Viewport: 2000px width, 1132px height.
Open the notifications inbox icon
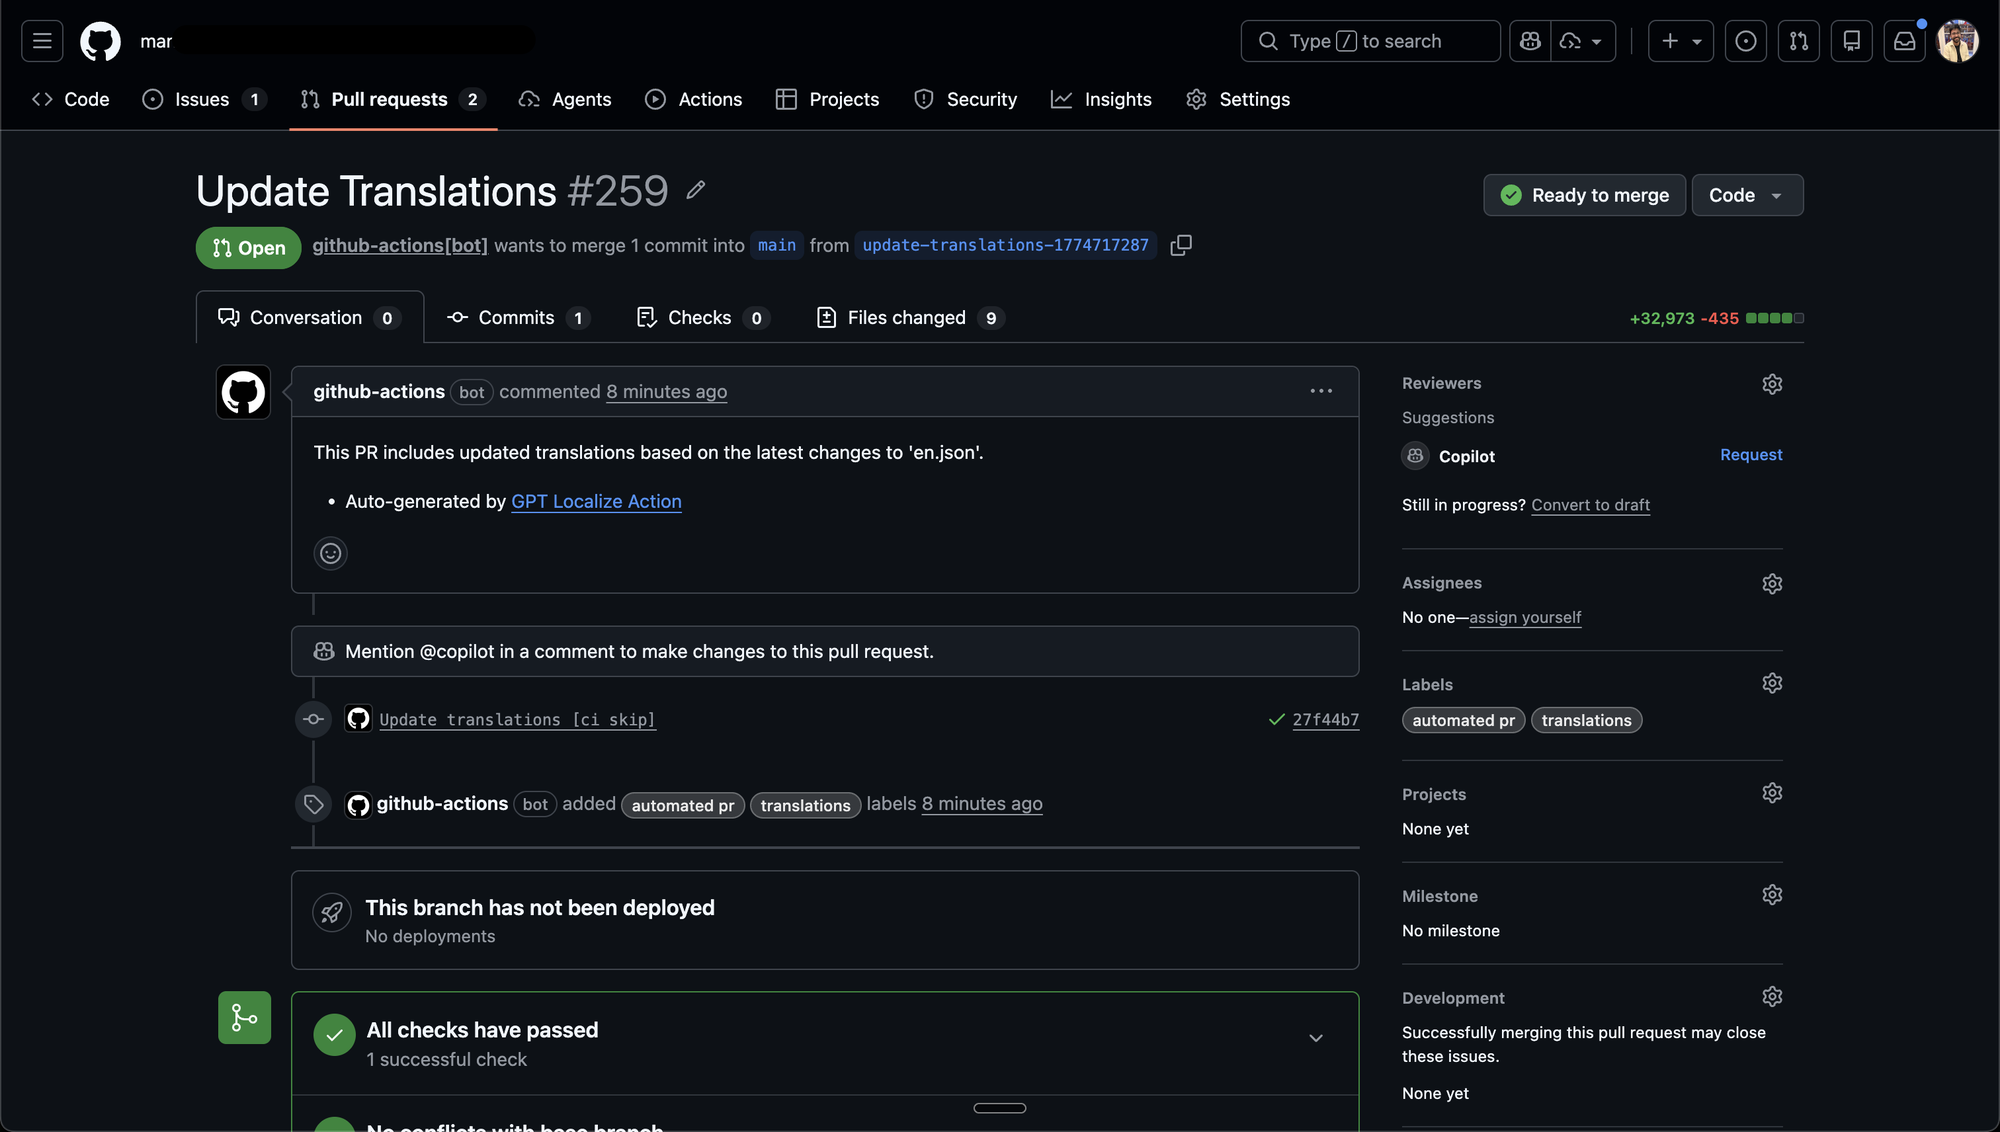tap(1904, 41)
